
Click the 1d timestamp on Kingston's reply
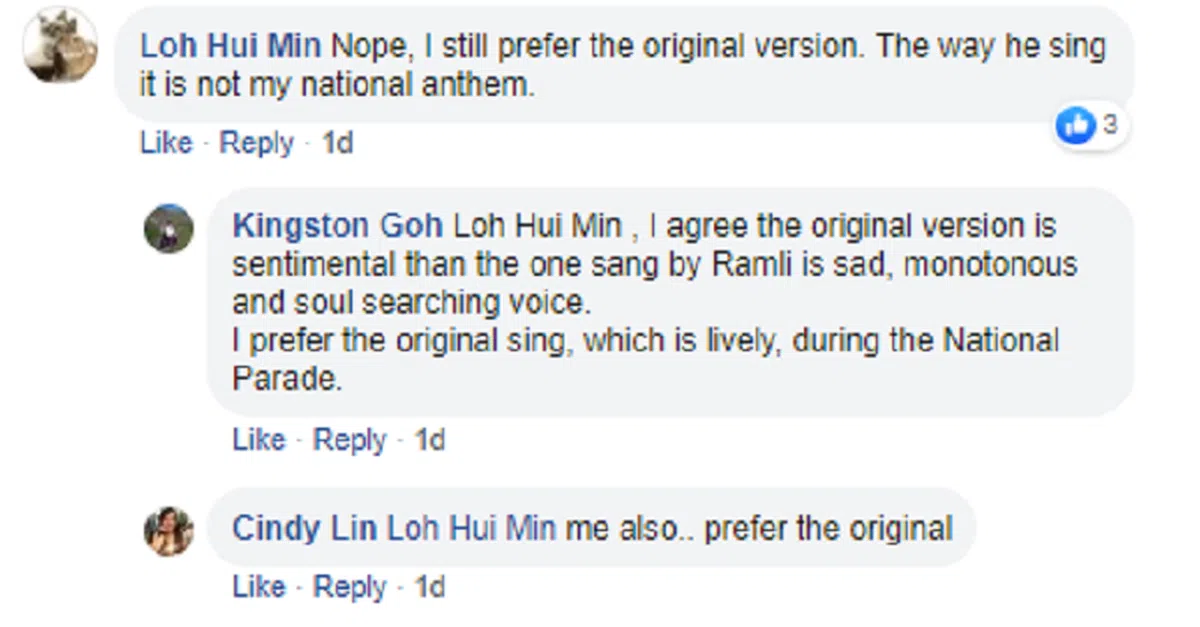(430, 440)
